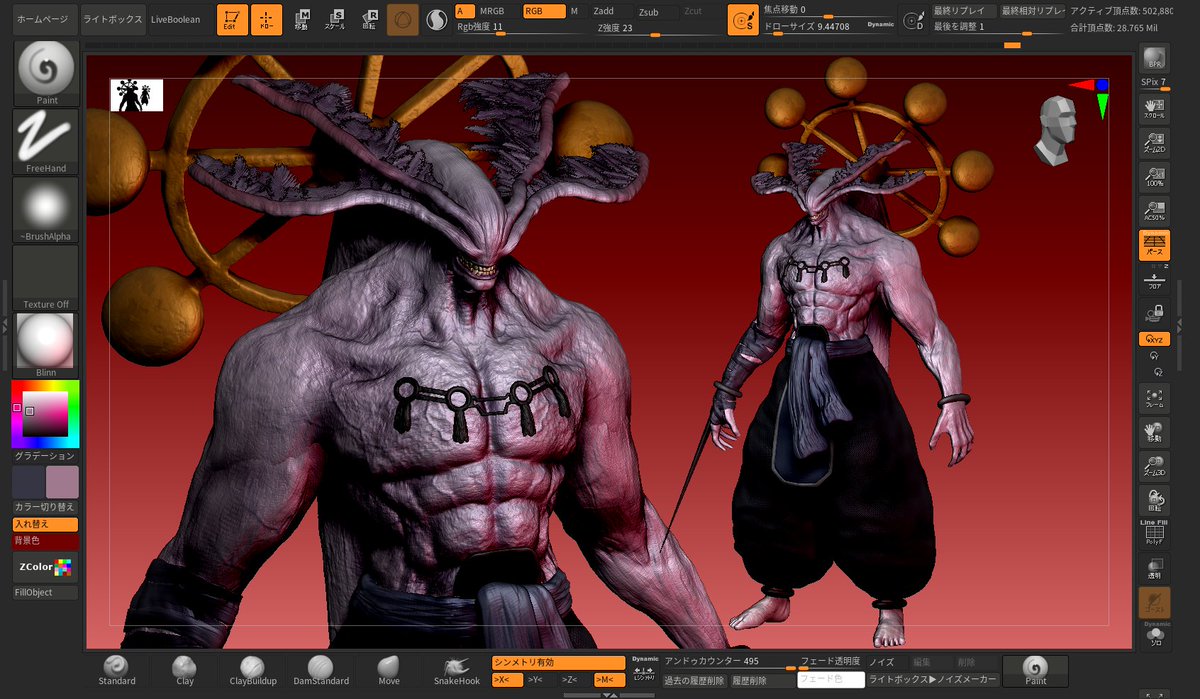Enable Zadd sculpt mode
Screen dimensions: 1200x699
[604, 11]
